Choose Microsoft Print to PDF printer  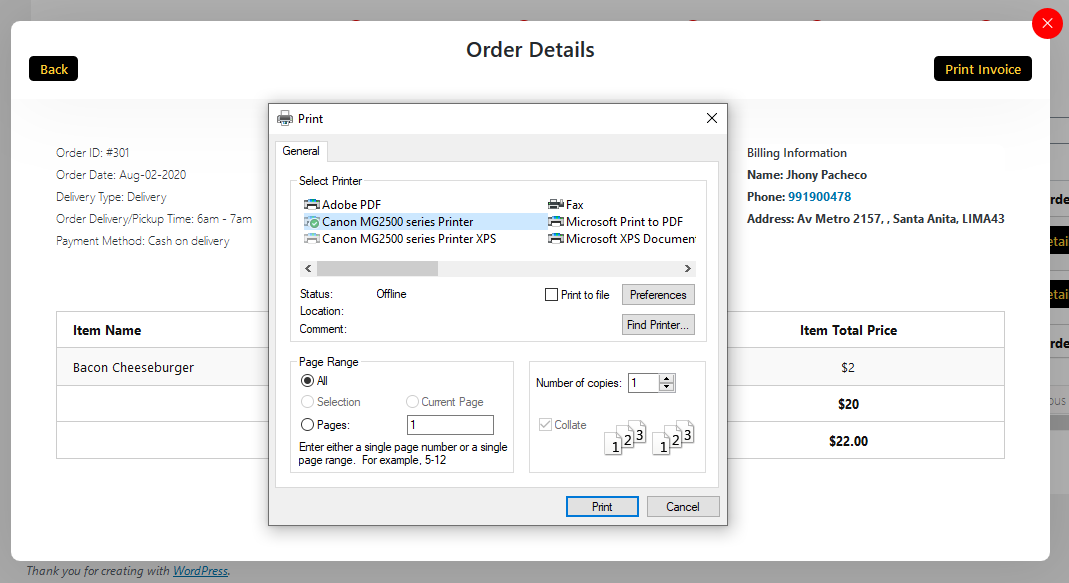(616, 222)
